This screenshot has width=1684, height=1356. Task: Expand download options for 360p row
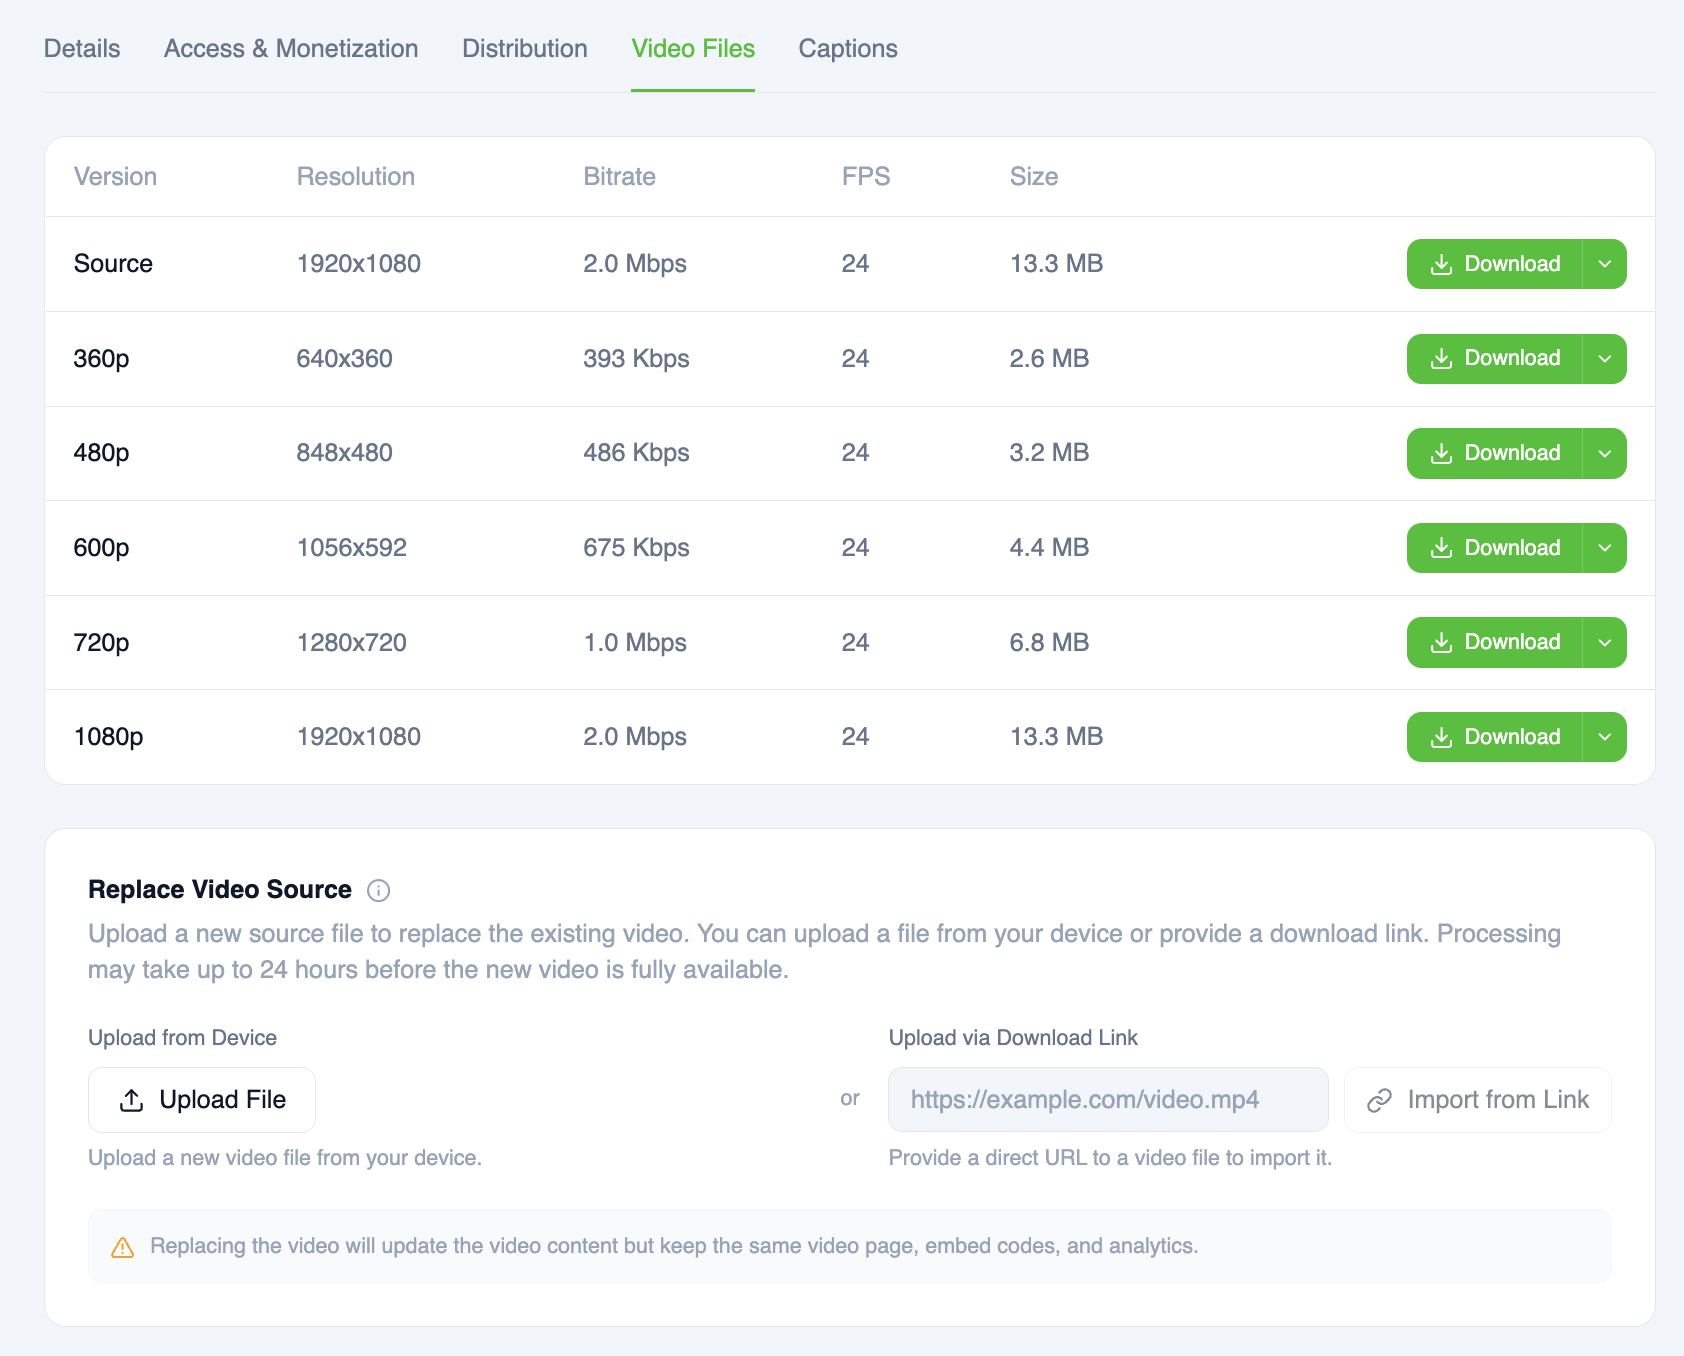pos(1605,359)
